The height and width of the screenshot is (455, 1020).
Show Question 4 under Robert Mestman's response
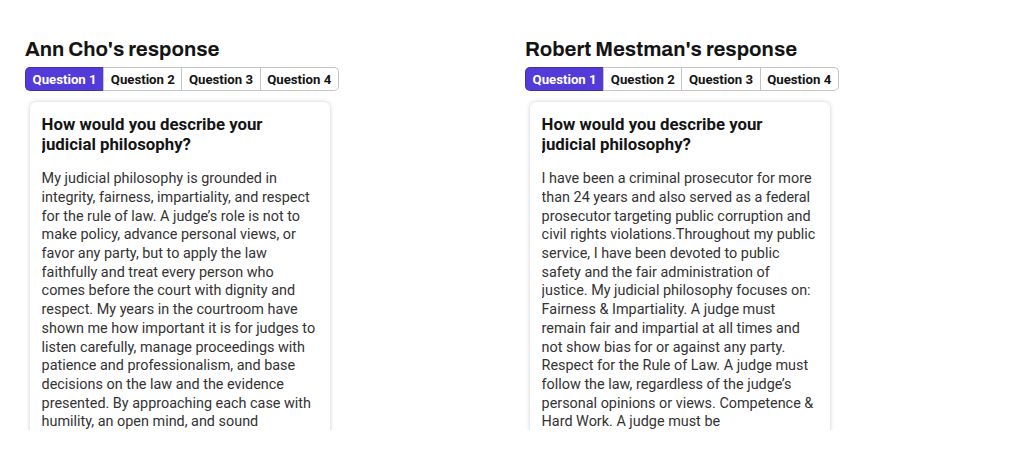point(799,80)
